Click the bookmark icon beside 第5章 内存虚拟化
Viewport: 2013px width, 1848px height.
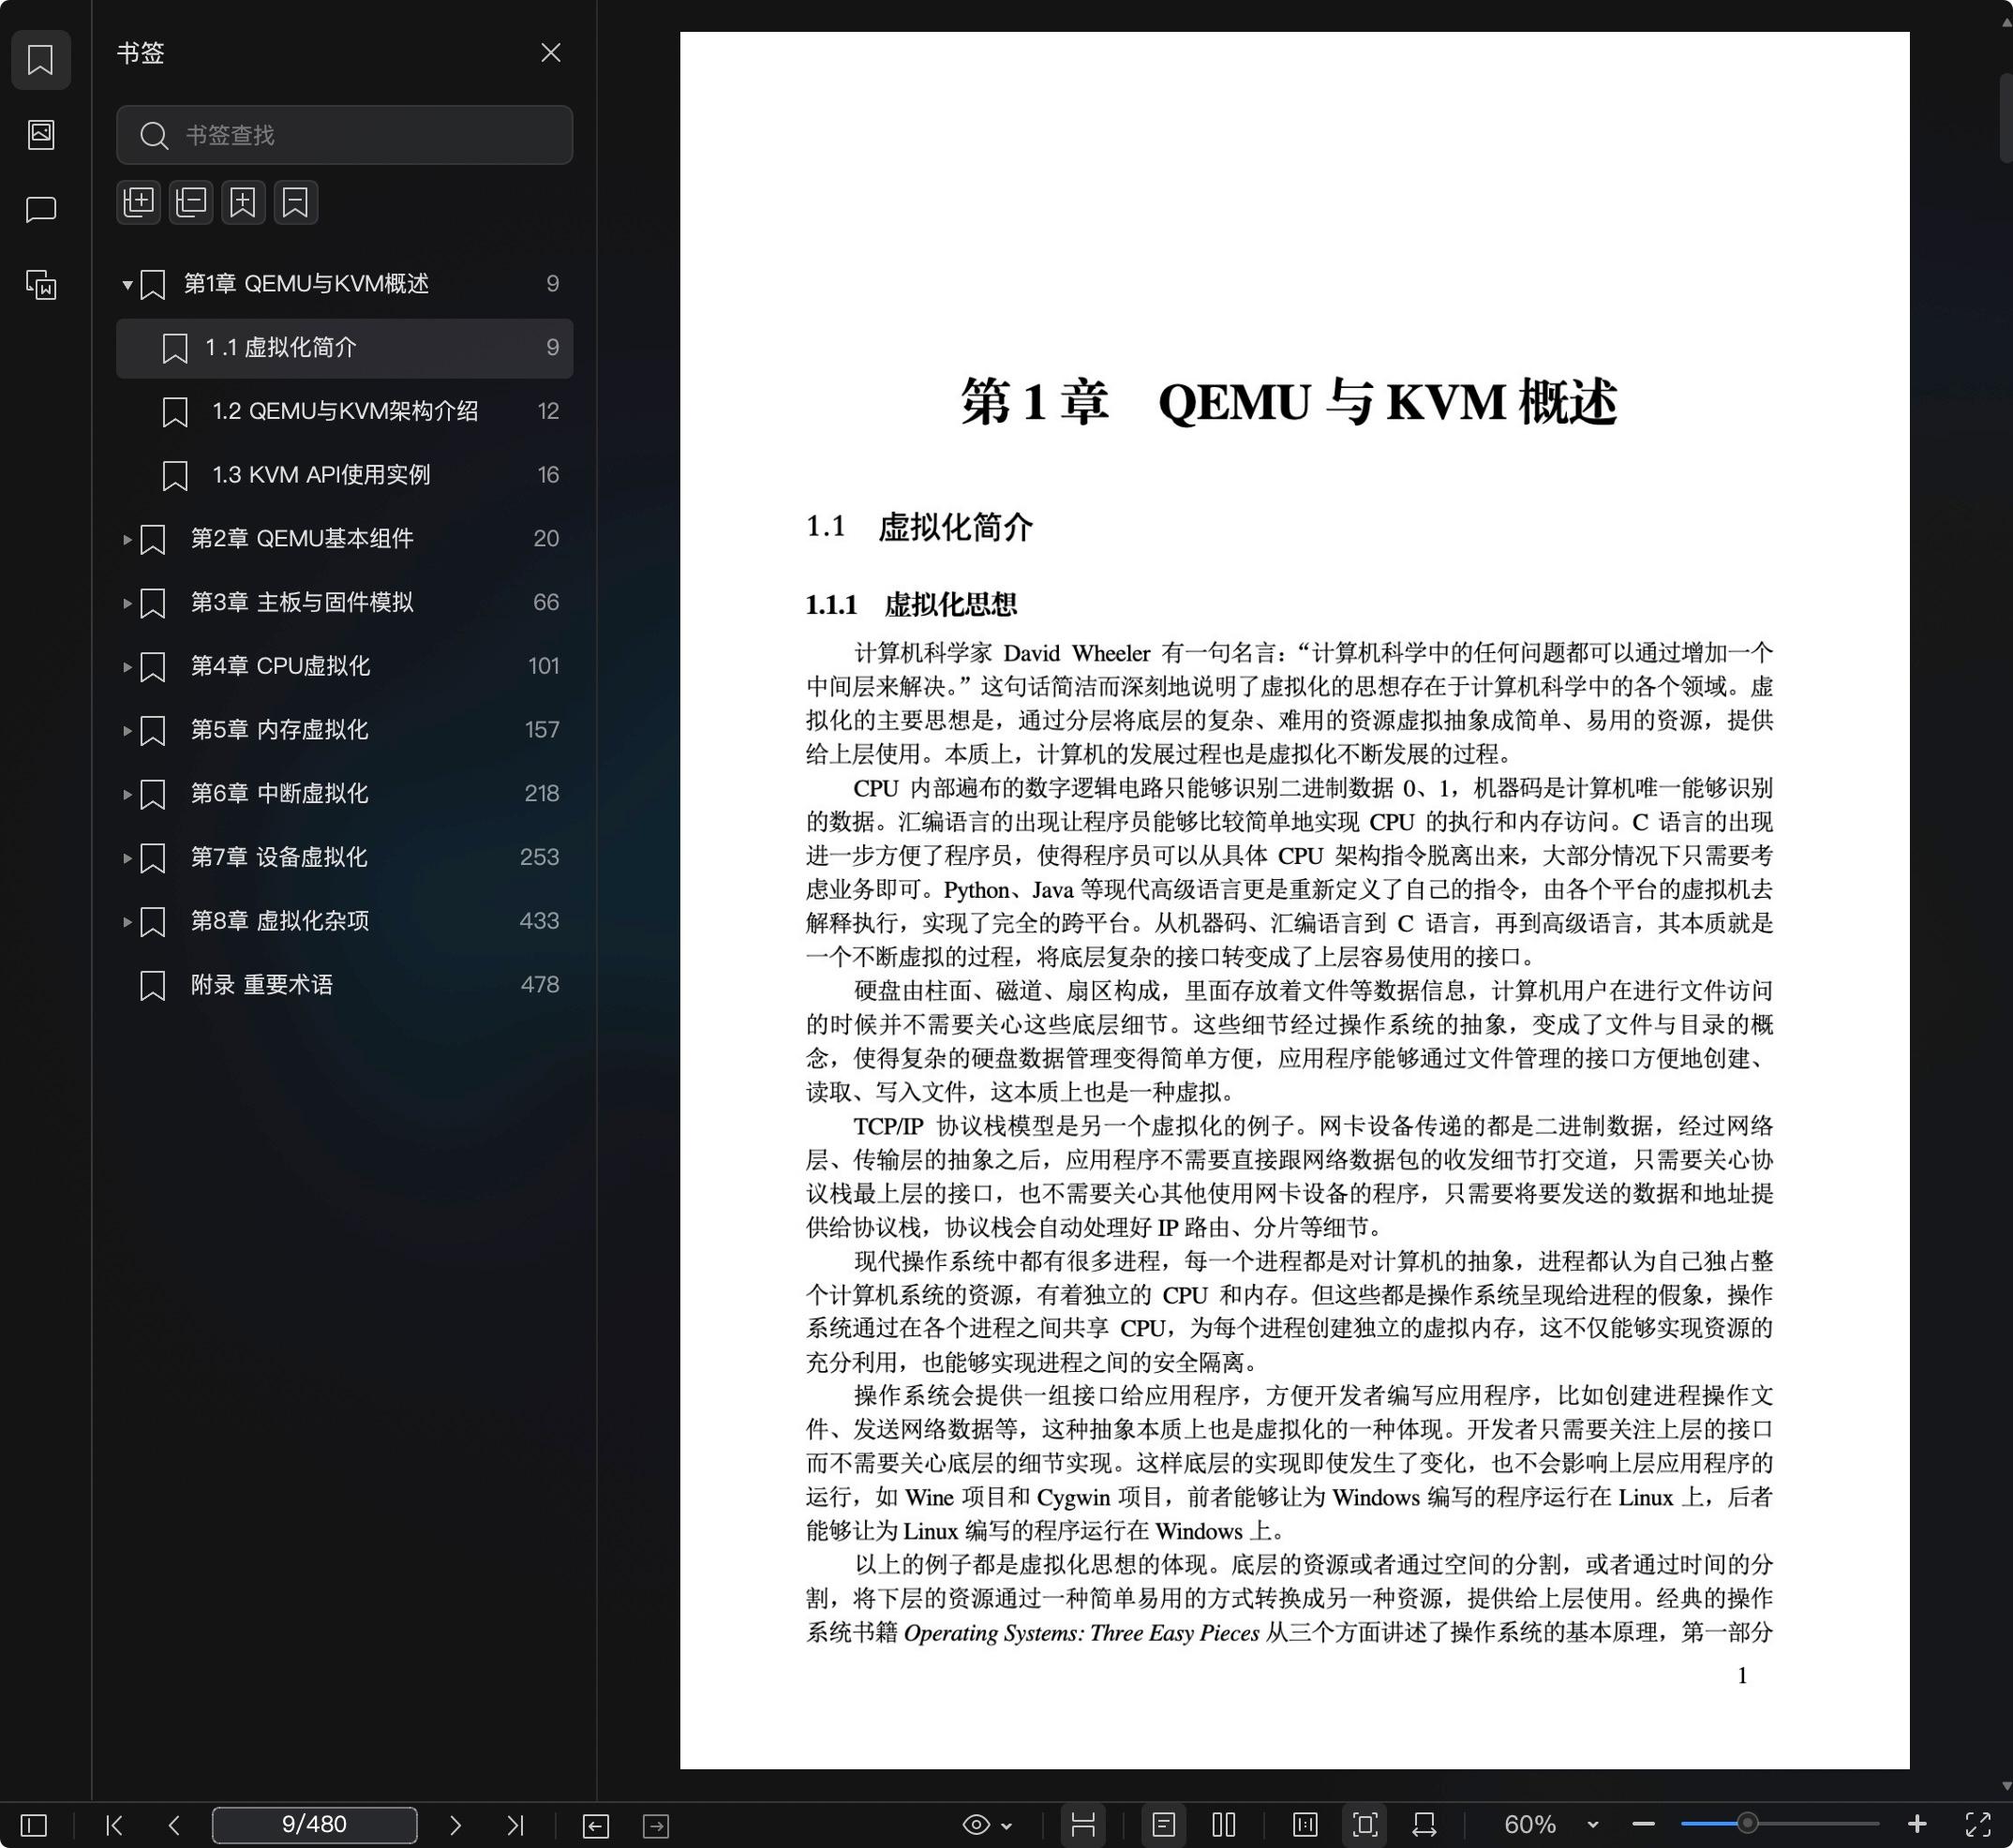(152, 731)
